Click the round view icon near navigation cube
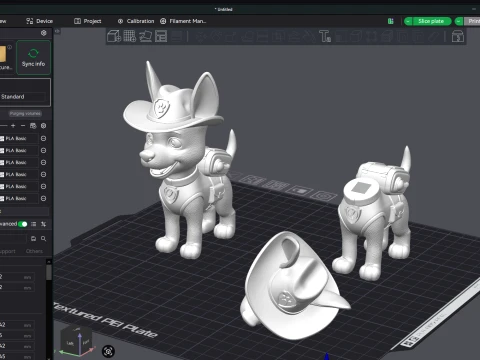This screenshot has width=480, height=360. pos(108,351)
